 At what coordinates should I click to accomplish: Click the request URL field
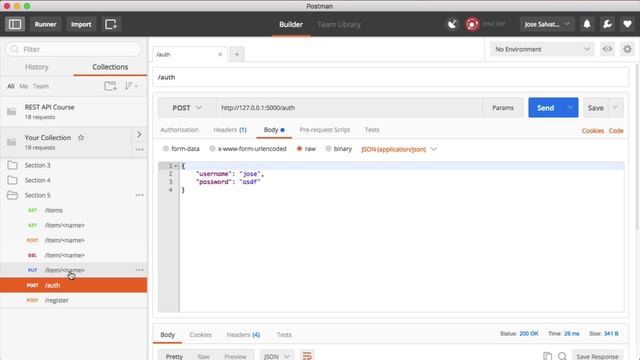(x=349, y=108)
